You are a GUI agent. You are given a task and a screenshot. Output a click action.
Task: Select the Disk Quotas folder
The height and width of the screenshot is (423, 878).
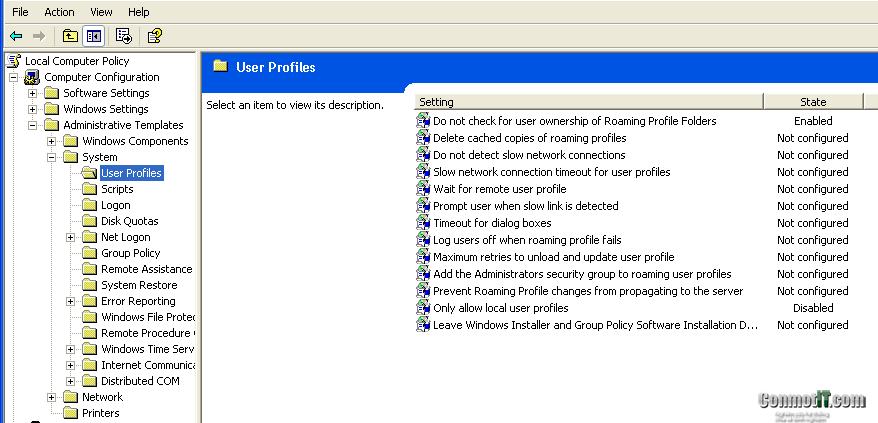coord(129,221)
